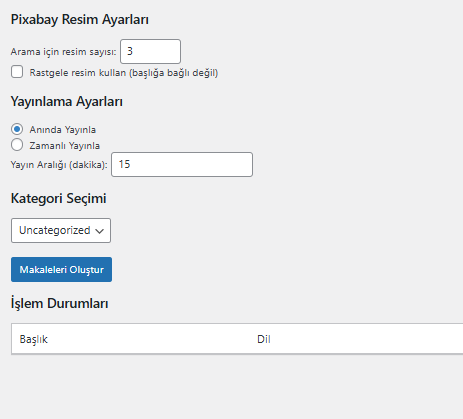Click the İşlem Durumları heading

60,303
